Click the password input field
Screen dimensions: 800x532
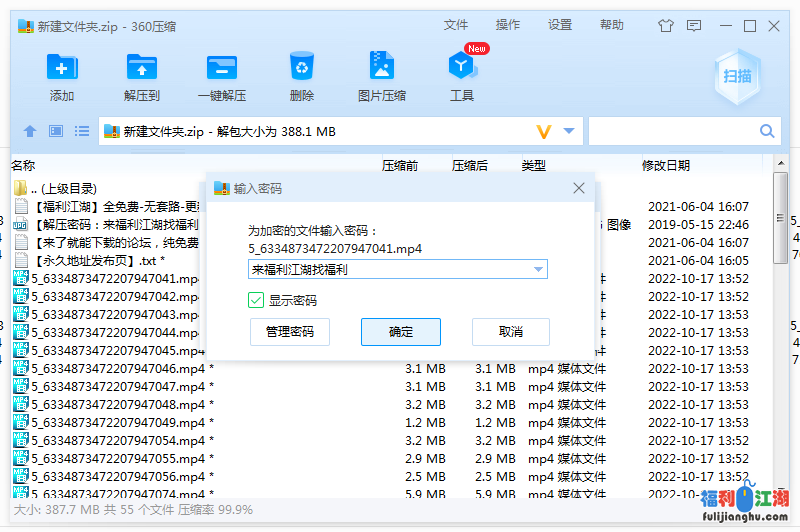390,269
